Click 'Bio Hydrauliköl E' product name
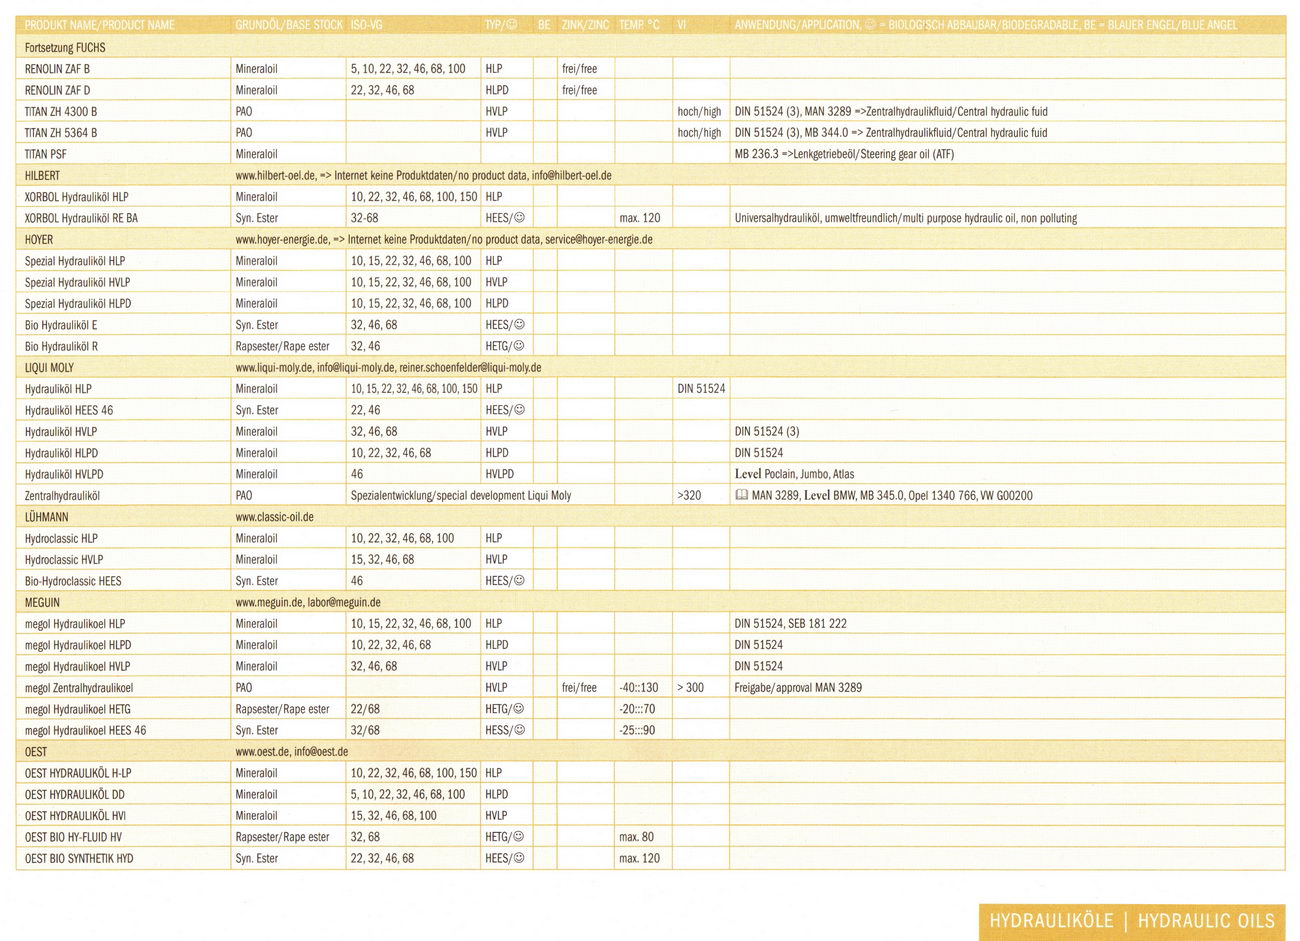This screenshot has height=941, width=1300. click(61, 325)
